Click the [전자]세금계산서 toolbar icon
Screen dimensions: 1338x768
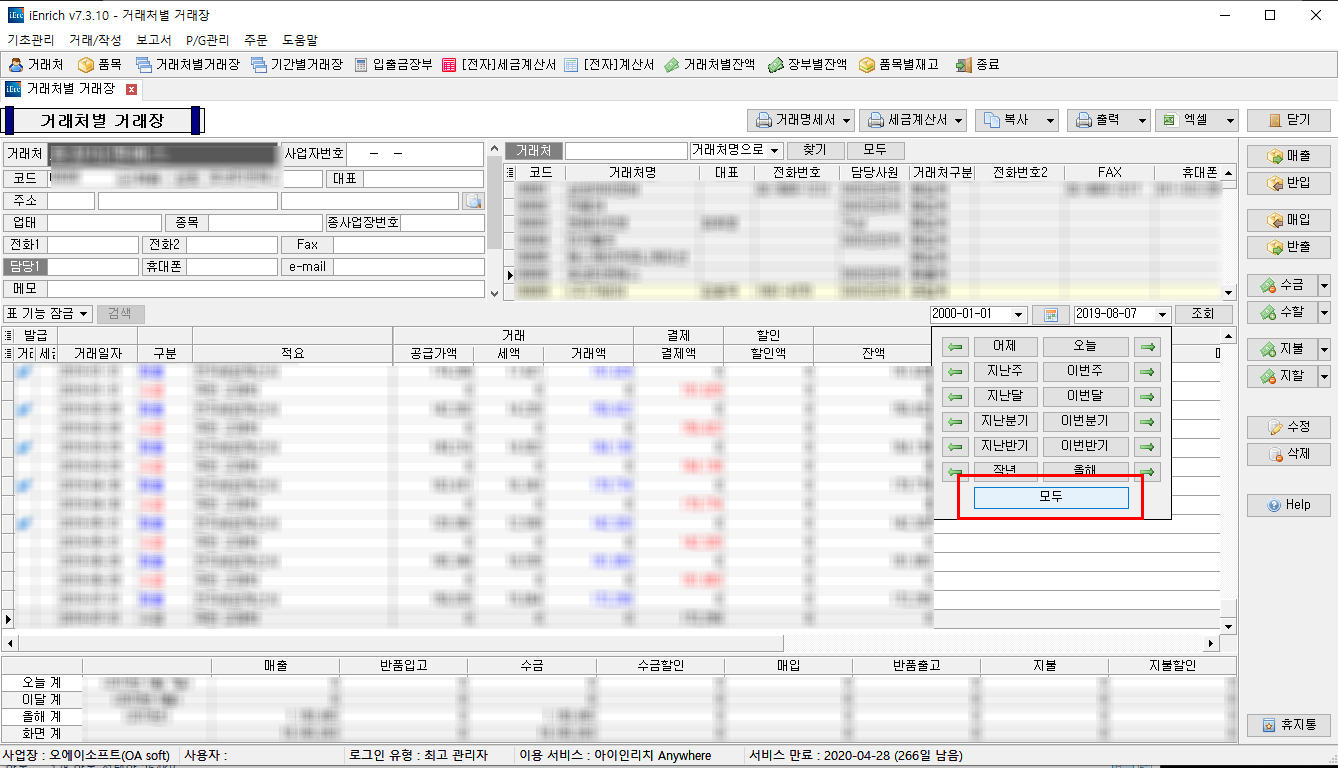click(x=450, y=64)
